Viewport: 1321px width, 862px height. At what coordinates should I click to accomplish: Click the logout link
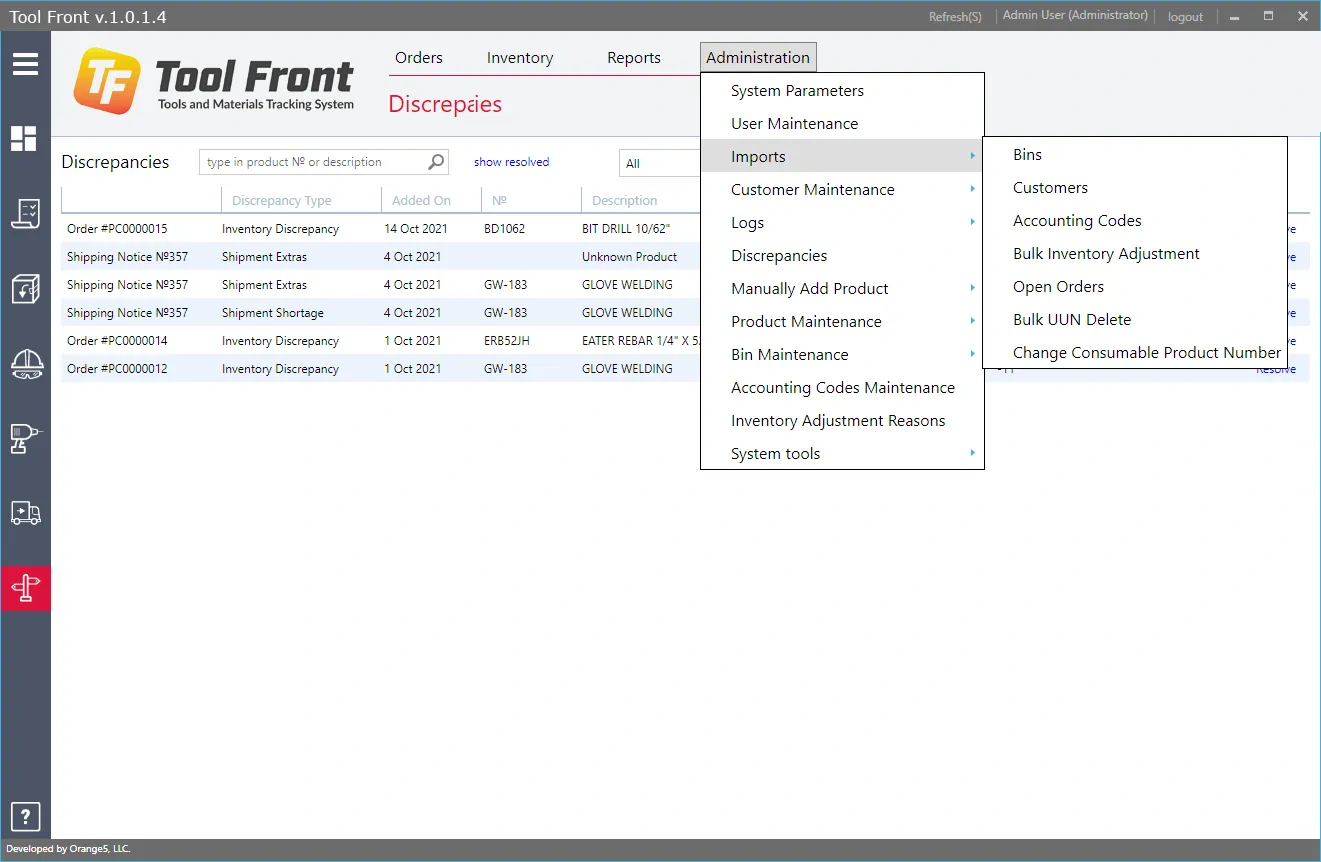(1185, 17)
